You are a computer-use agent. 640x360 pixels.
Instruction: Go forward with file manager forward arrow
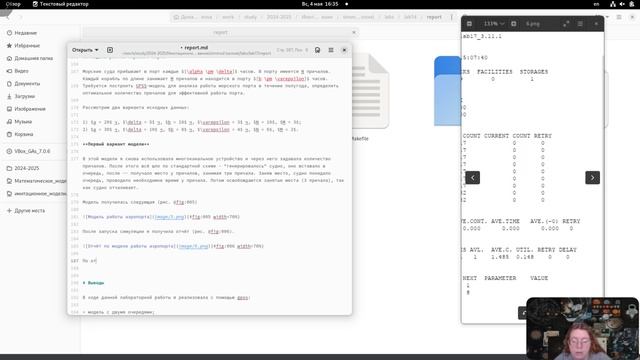(x=20, y=17)
